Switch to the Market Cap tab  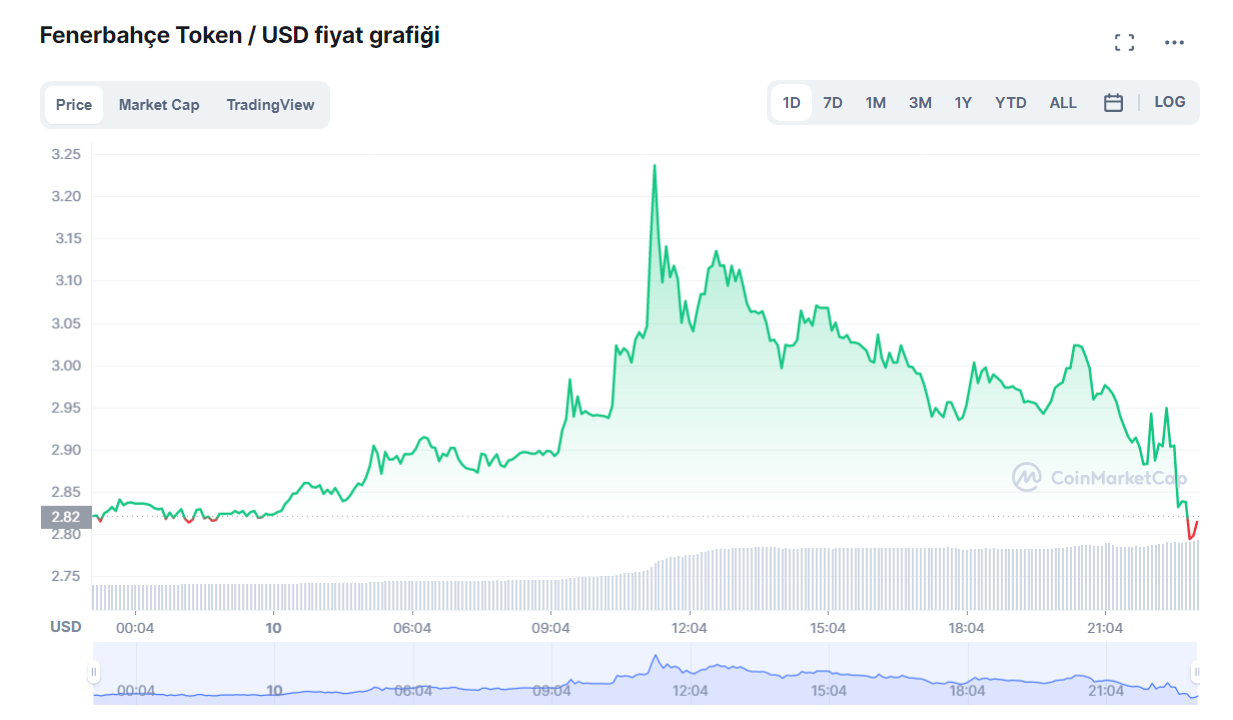(159, 104)
